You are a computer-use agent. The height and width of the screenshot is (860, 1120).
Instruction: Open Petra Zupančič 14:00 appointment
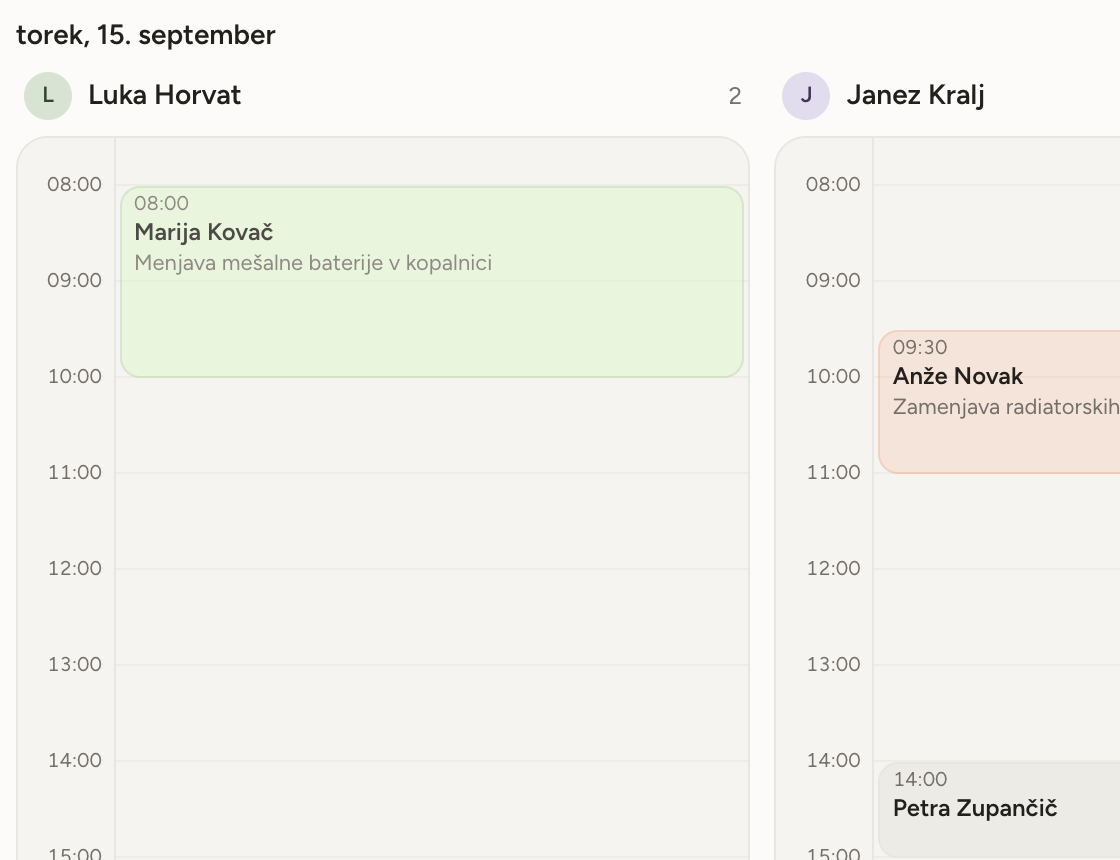(x=999, y=809)
